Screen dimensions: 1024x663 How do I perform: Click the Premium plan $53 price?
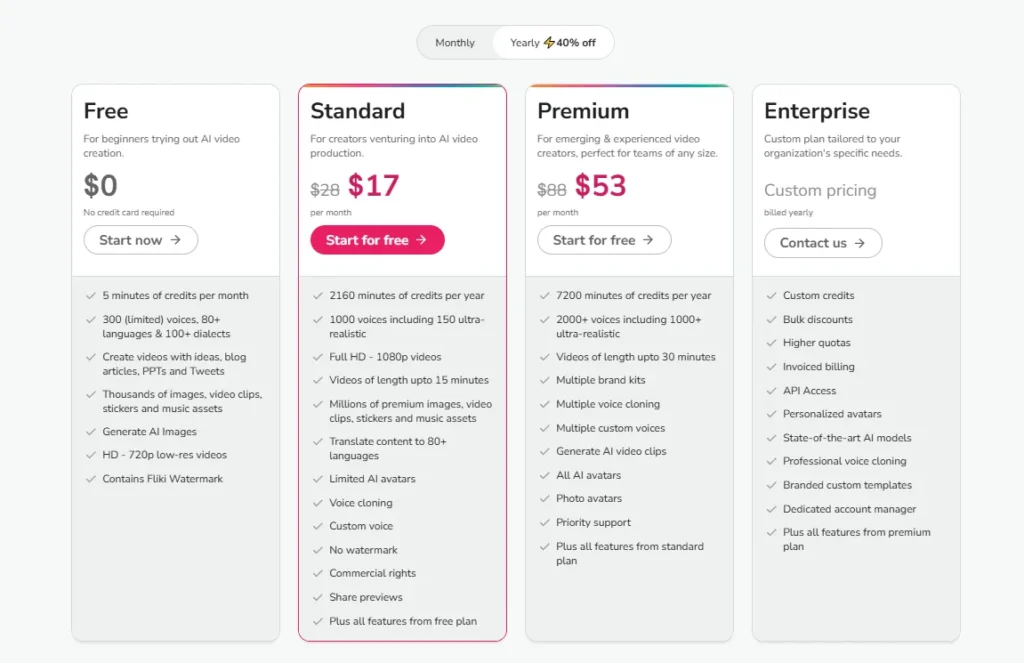600,186
